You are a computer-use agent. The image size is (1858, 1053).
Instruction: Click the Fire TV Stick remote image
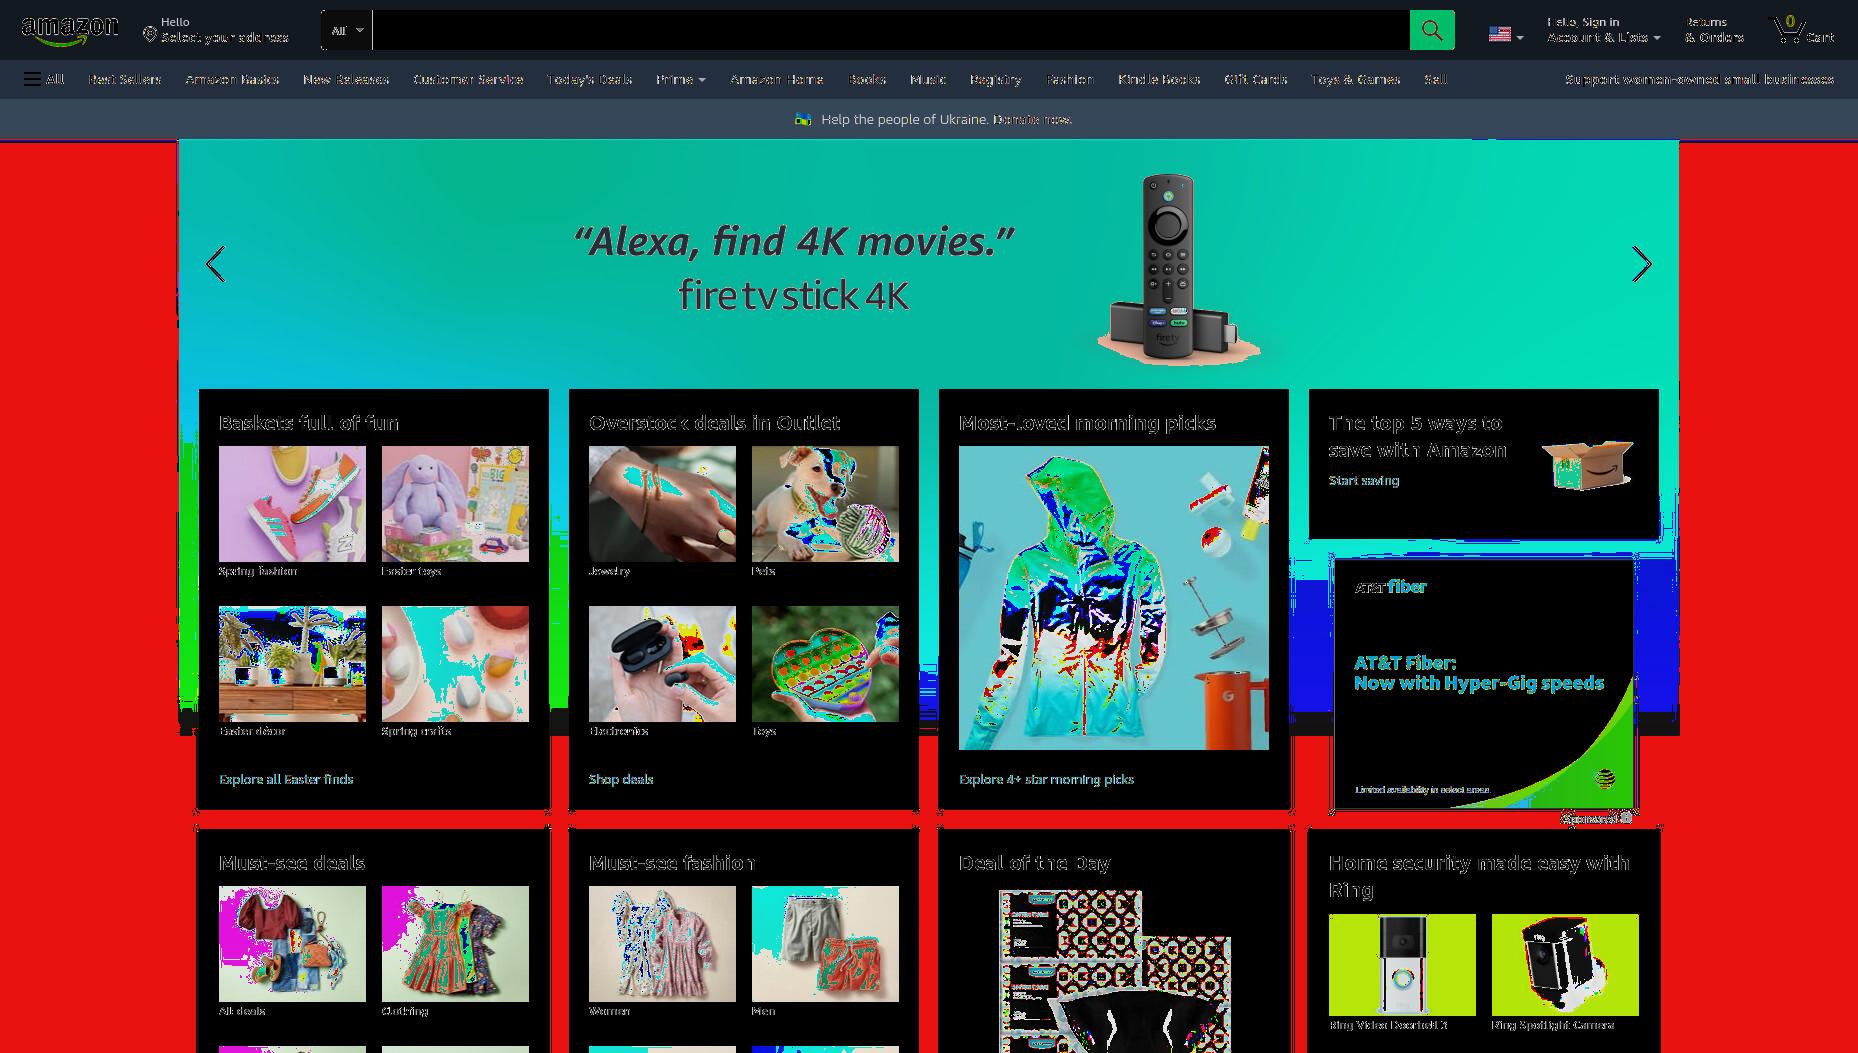[x=1178, y=269]
